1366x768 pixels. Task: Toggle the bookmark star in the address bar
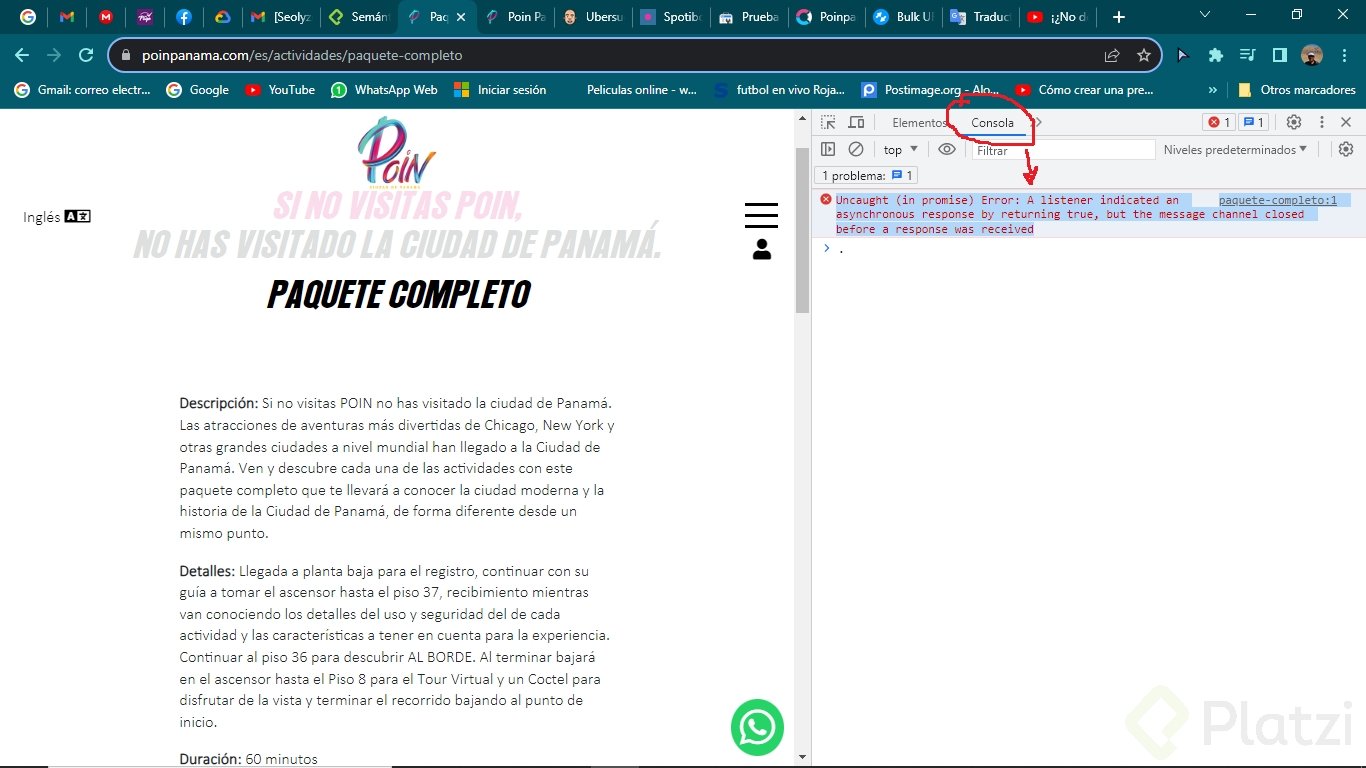(1143, 56)
